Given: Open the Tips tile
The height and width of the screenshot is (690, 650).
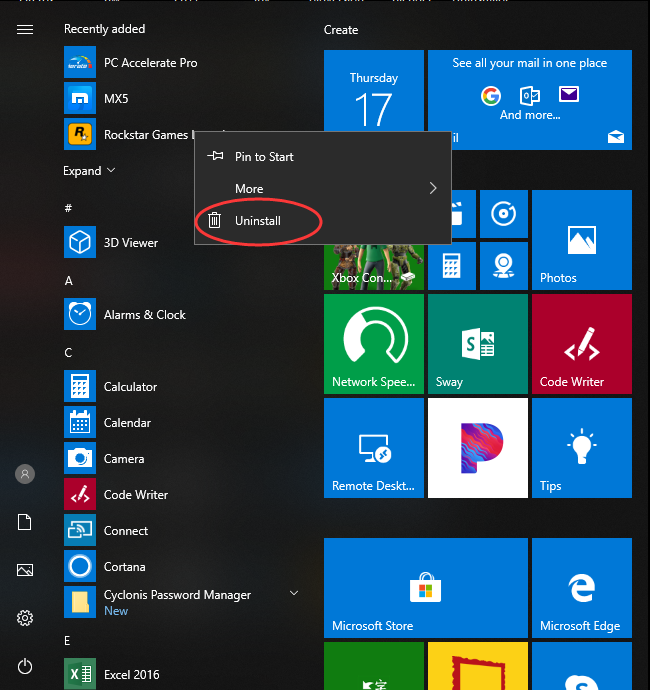Looking at the screenshot, I should (x=582, y=448).
